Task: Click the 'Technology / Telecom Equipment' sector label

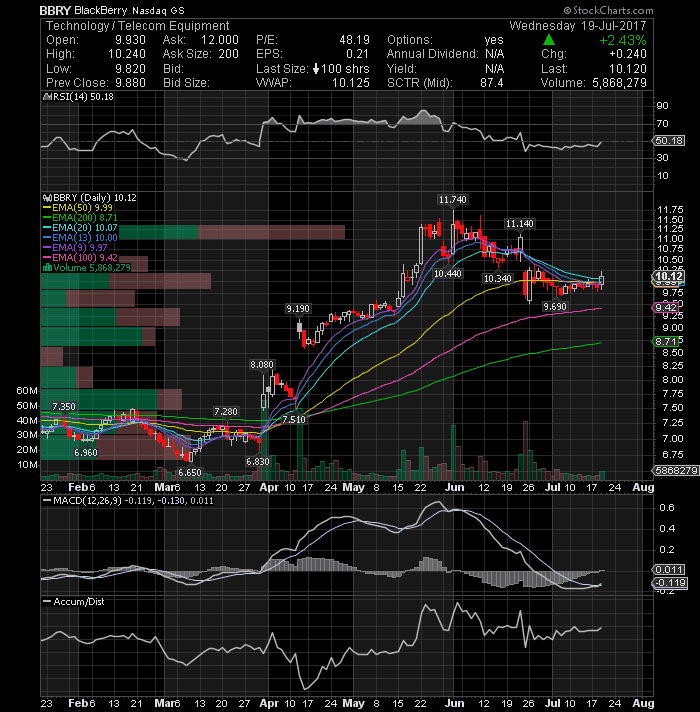Action: 138,26
